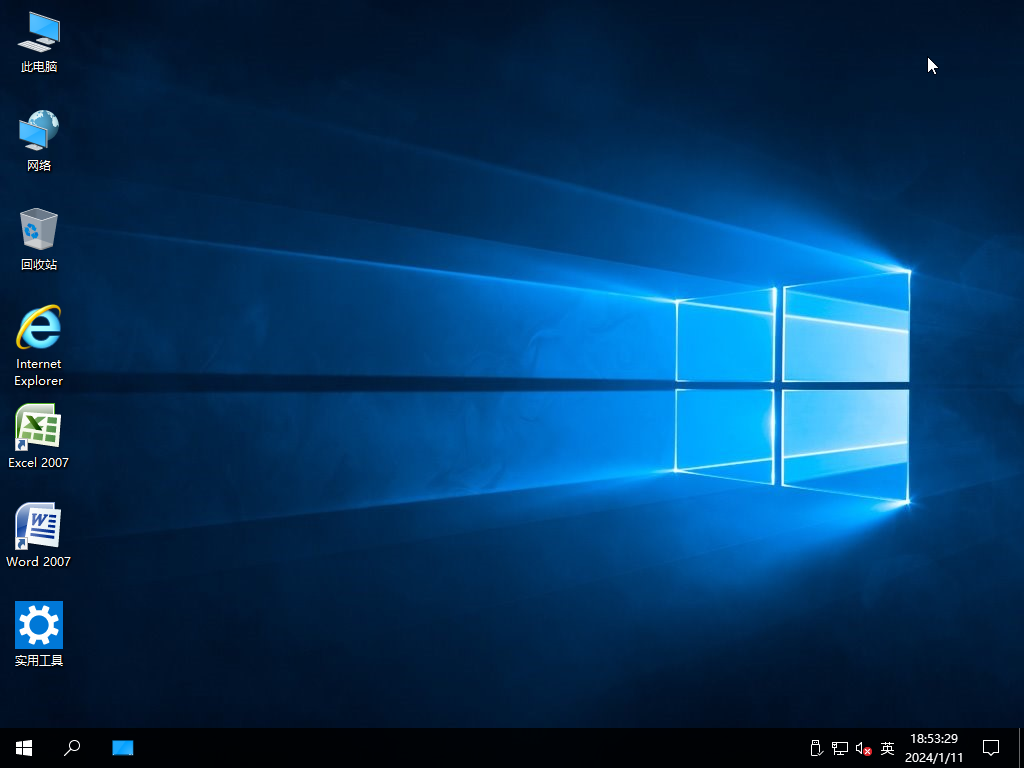Click the muted speaker volume icon
The height and width of the screenshot is (768, 1024).
(x=863, y=748)
